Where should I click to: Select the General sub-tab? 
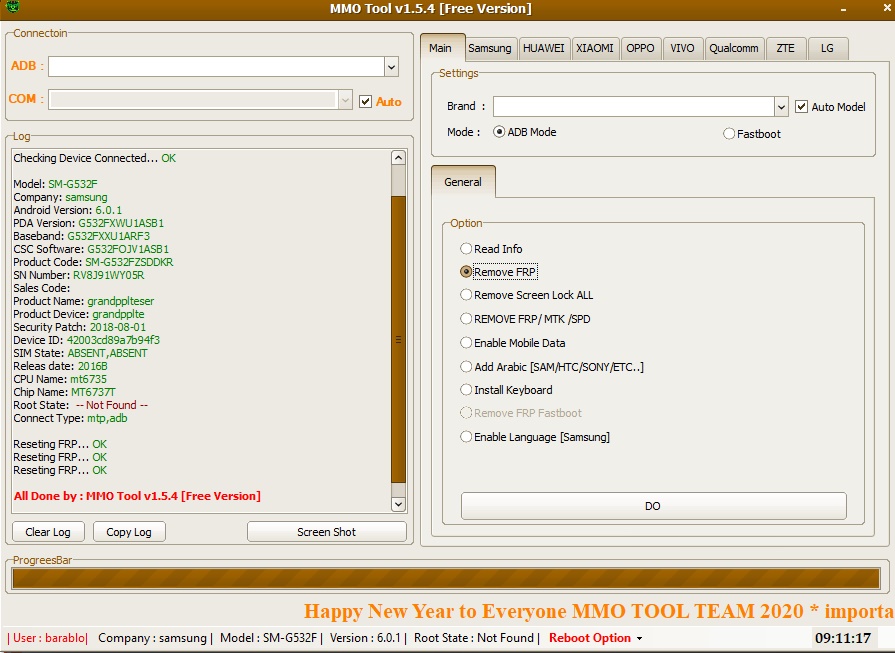tap(463, 182)
